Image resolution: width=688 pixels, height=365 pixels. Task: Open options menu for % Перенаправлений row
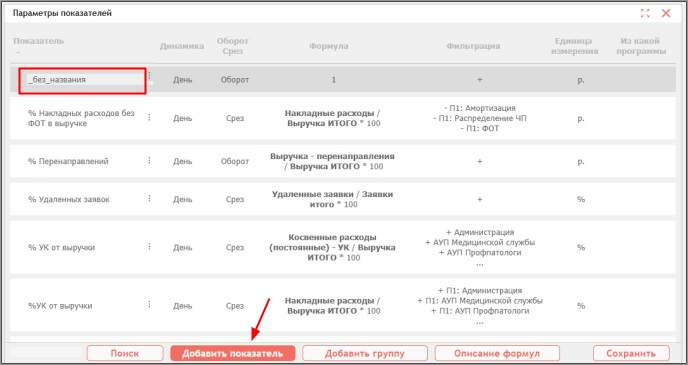click(149, 161)
